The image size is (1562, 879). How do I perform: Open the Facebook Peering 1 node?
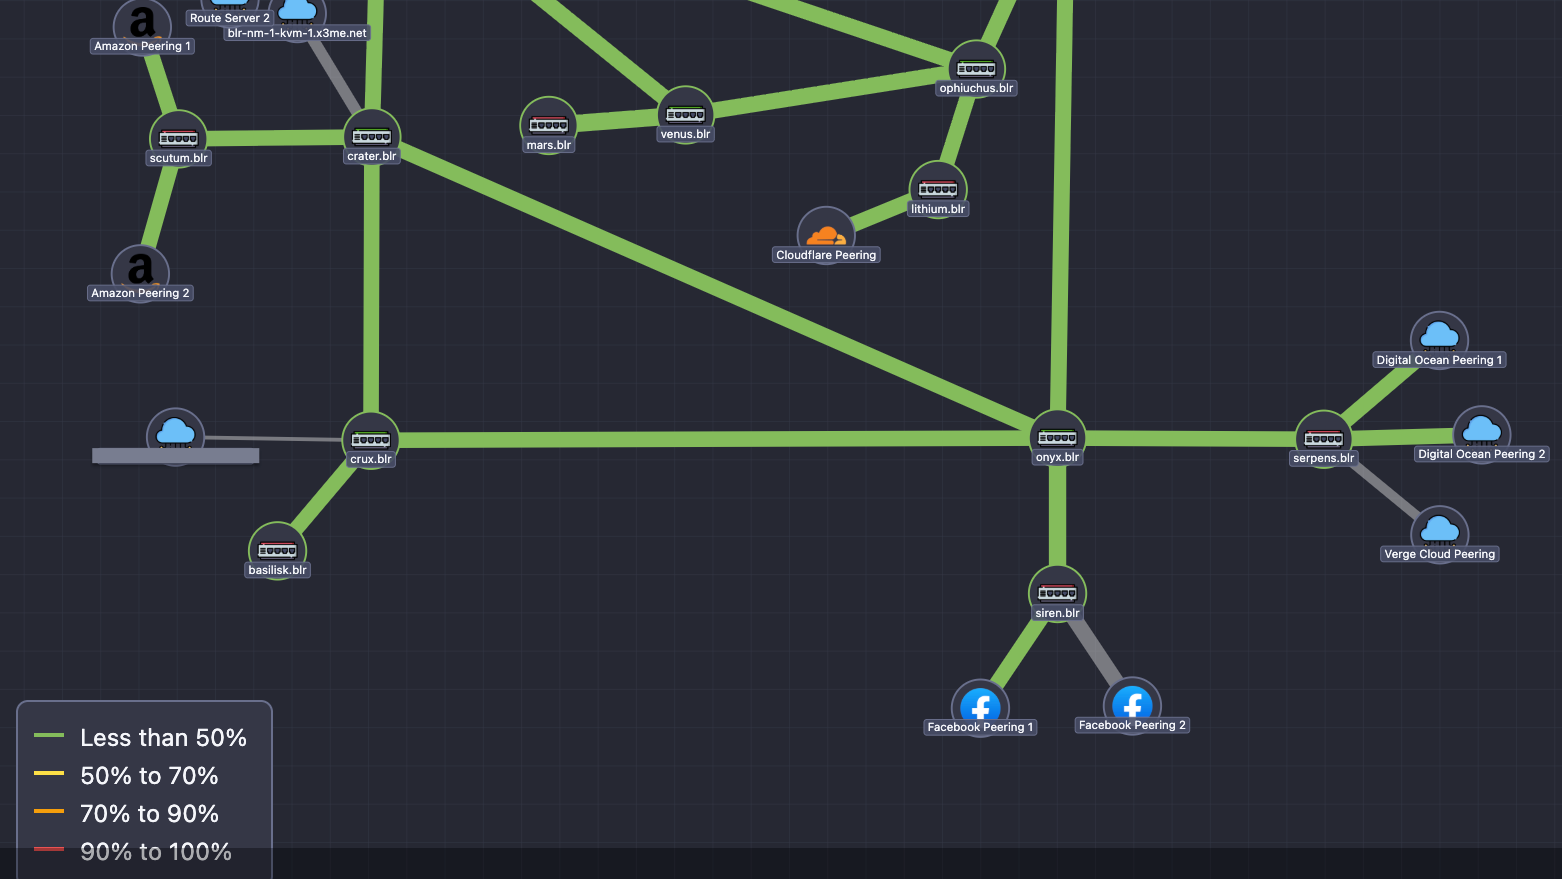[x=980, y=705]
